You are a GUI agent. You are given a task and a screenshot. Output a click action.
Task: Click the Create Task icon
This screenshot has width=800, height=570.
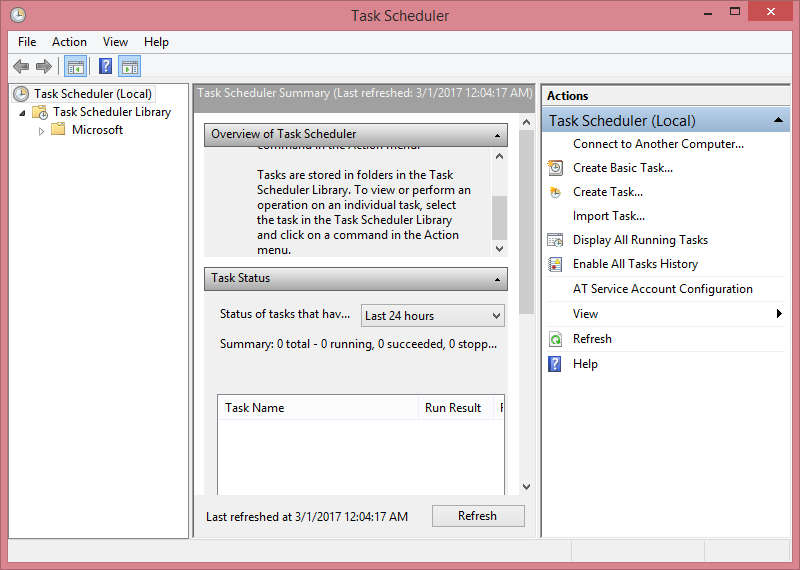(555, 192)
